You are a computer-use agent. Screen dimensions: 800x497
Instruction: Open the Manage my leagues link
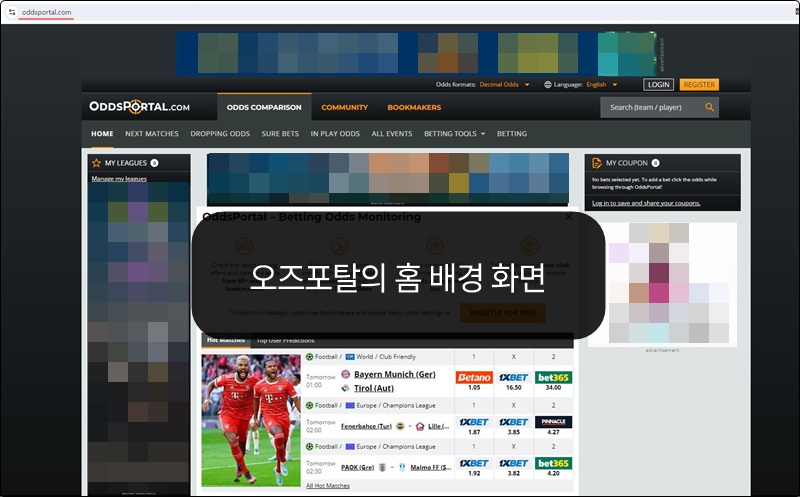(x=119, y=179)
